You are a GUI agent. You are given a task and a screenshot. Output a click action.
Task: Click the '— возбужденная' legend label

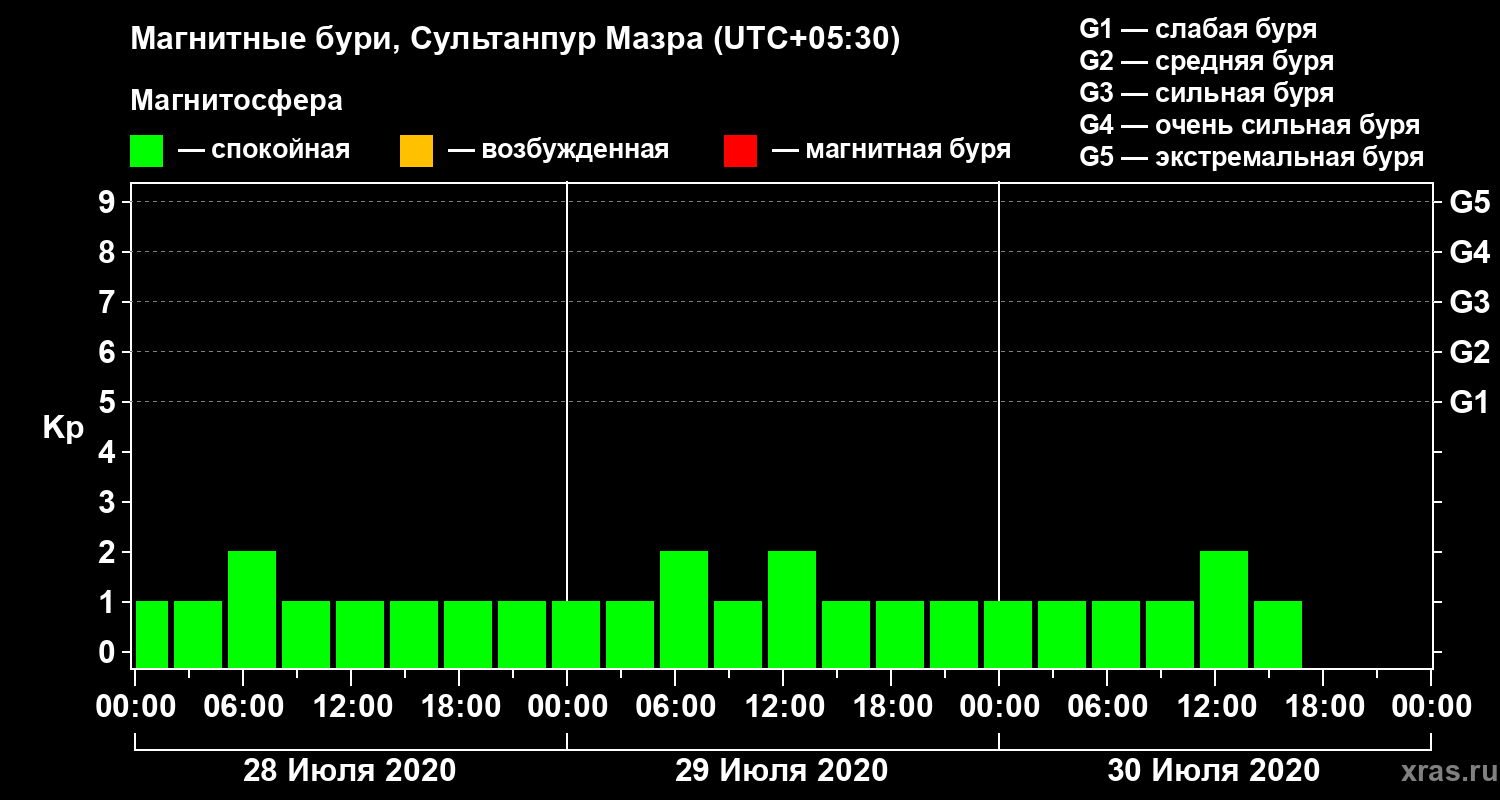click(558, 151)
